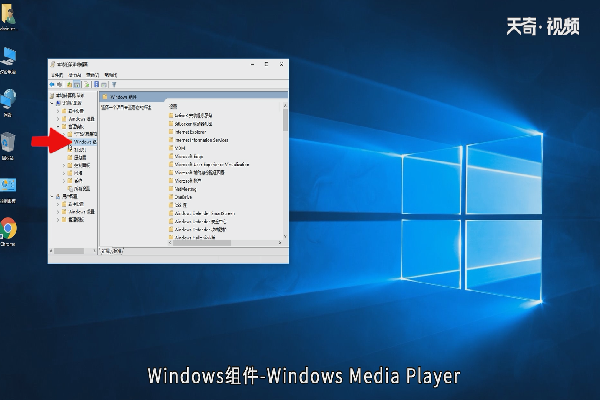
Task: Select the Microsoft 帐户 folder row
Action: [185, 181]
